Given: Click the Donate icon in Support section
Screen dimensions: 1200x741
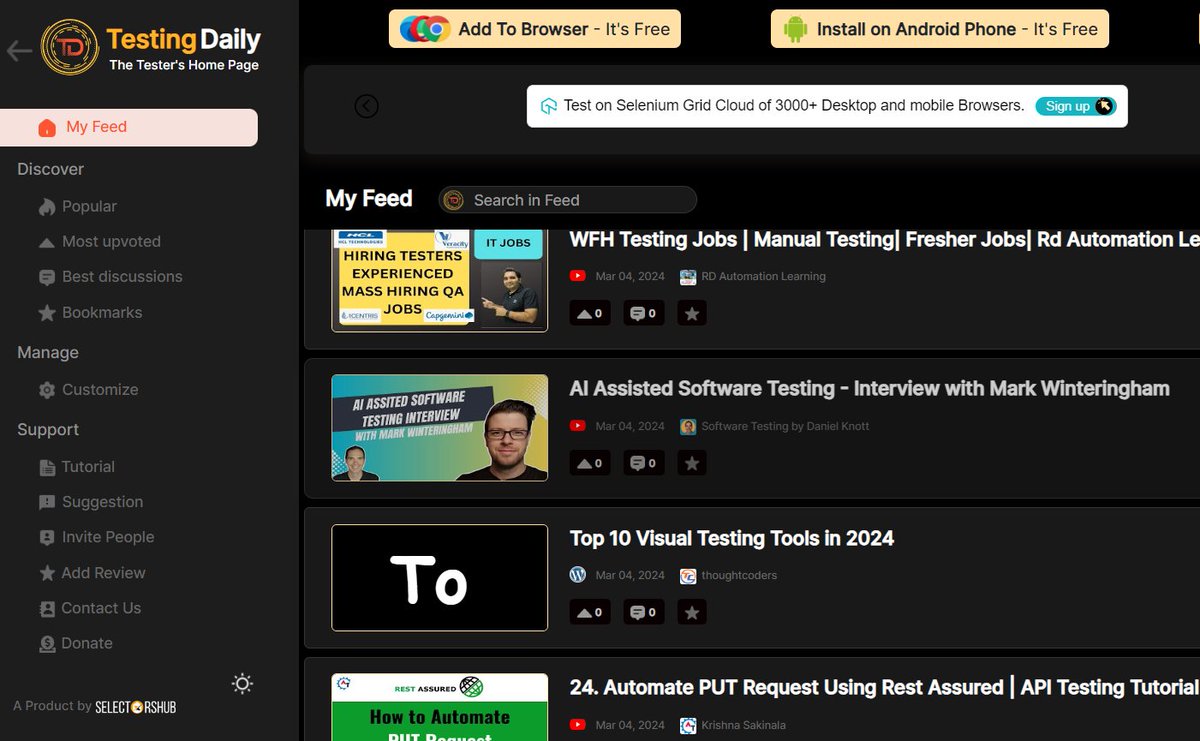Looking at the screenshot, I should coord(46,643).
